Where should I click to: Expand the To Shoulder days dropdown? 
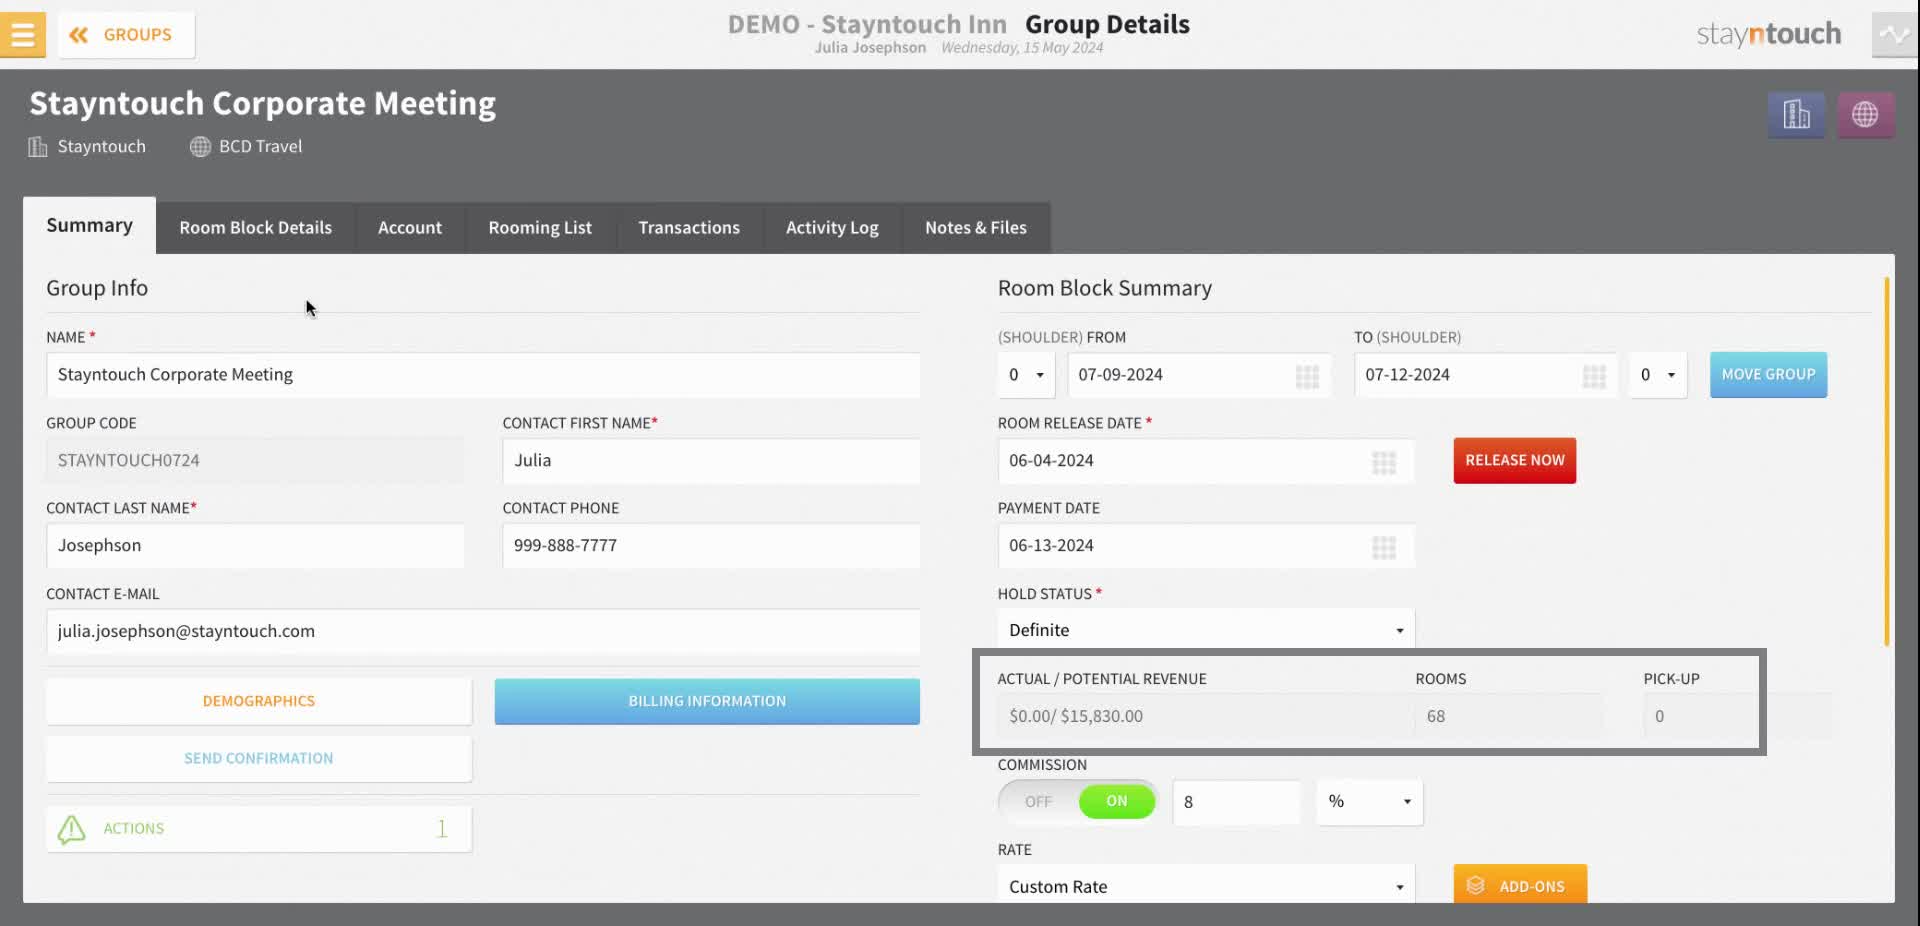pos(1658,375)
